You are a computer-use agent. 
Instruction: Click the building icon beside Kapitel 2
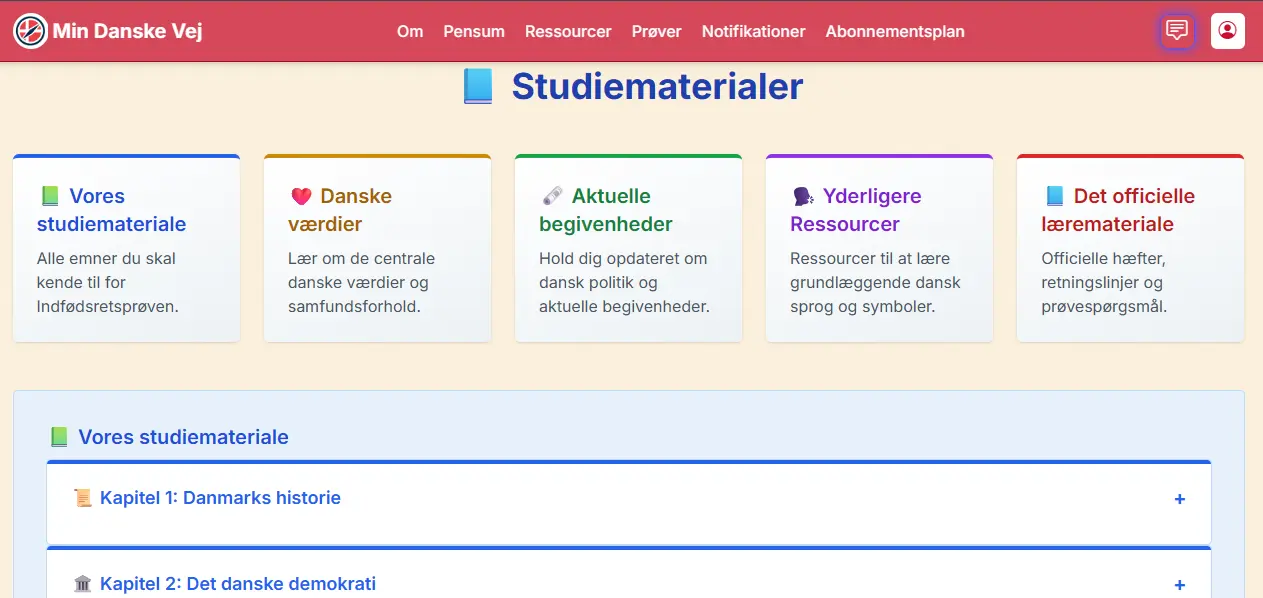(83, 584)
